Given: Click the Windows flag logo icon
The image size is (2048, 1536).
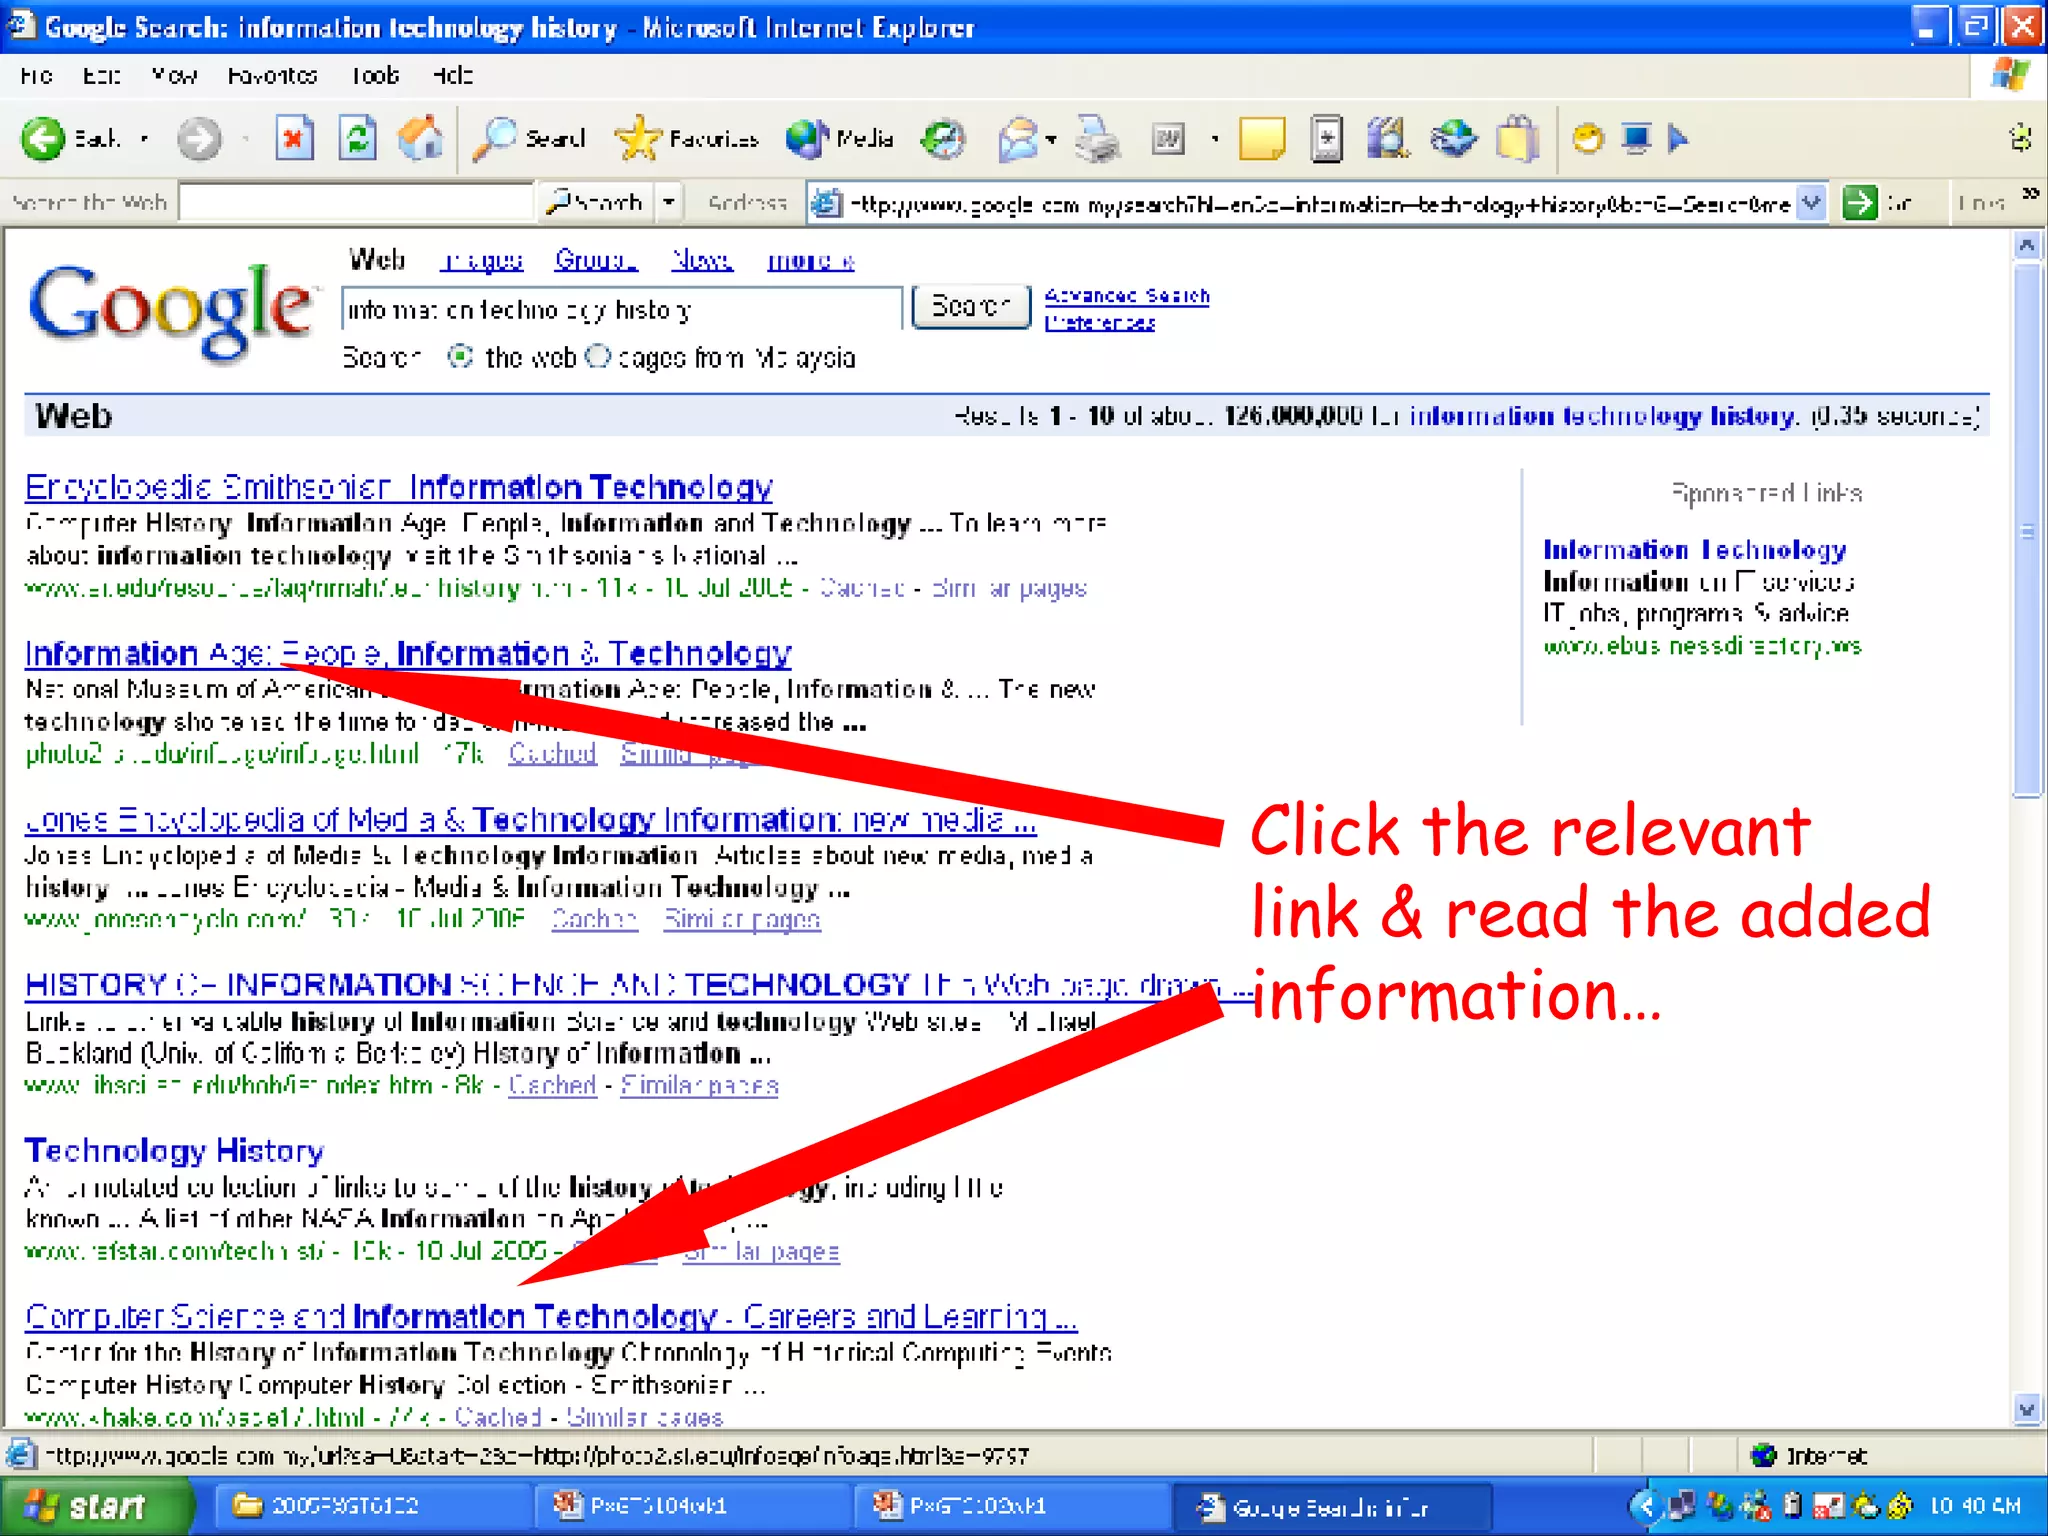Looking at the screenshot, I should pos(2008,75).
